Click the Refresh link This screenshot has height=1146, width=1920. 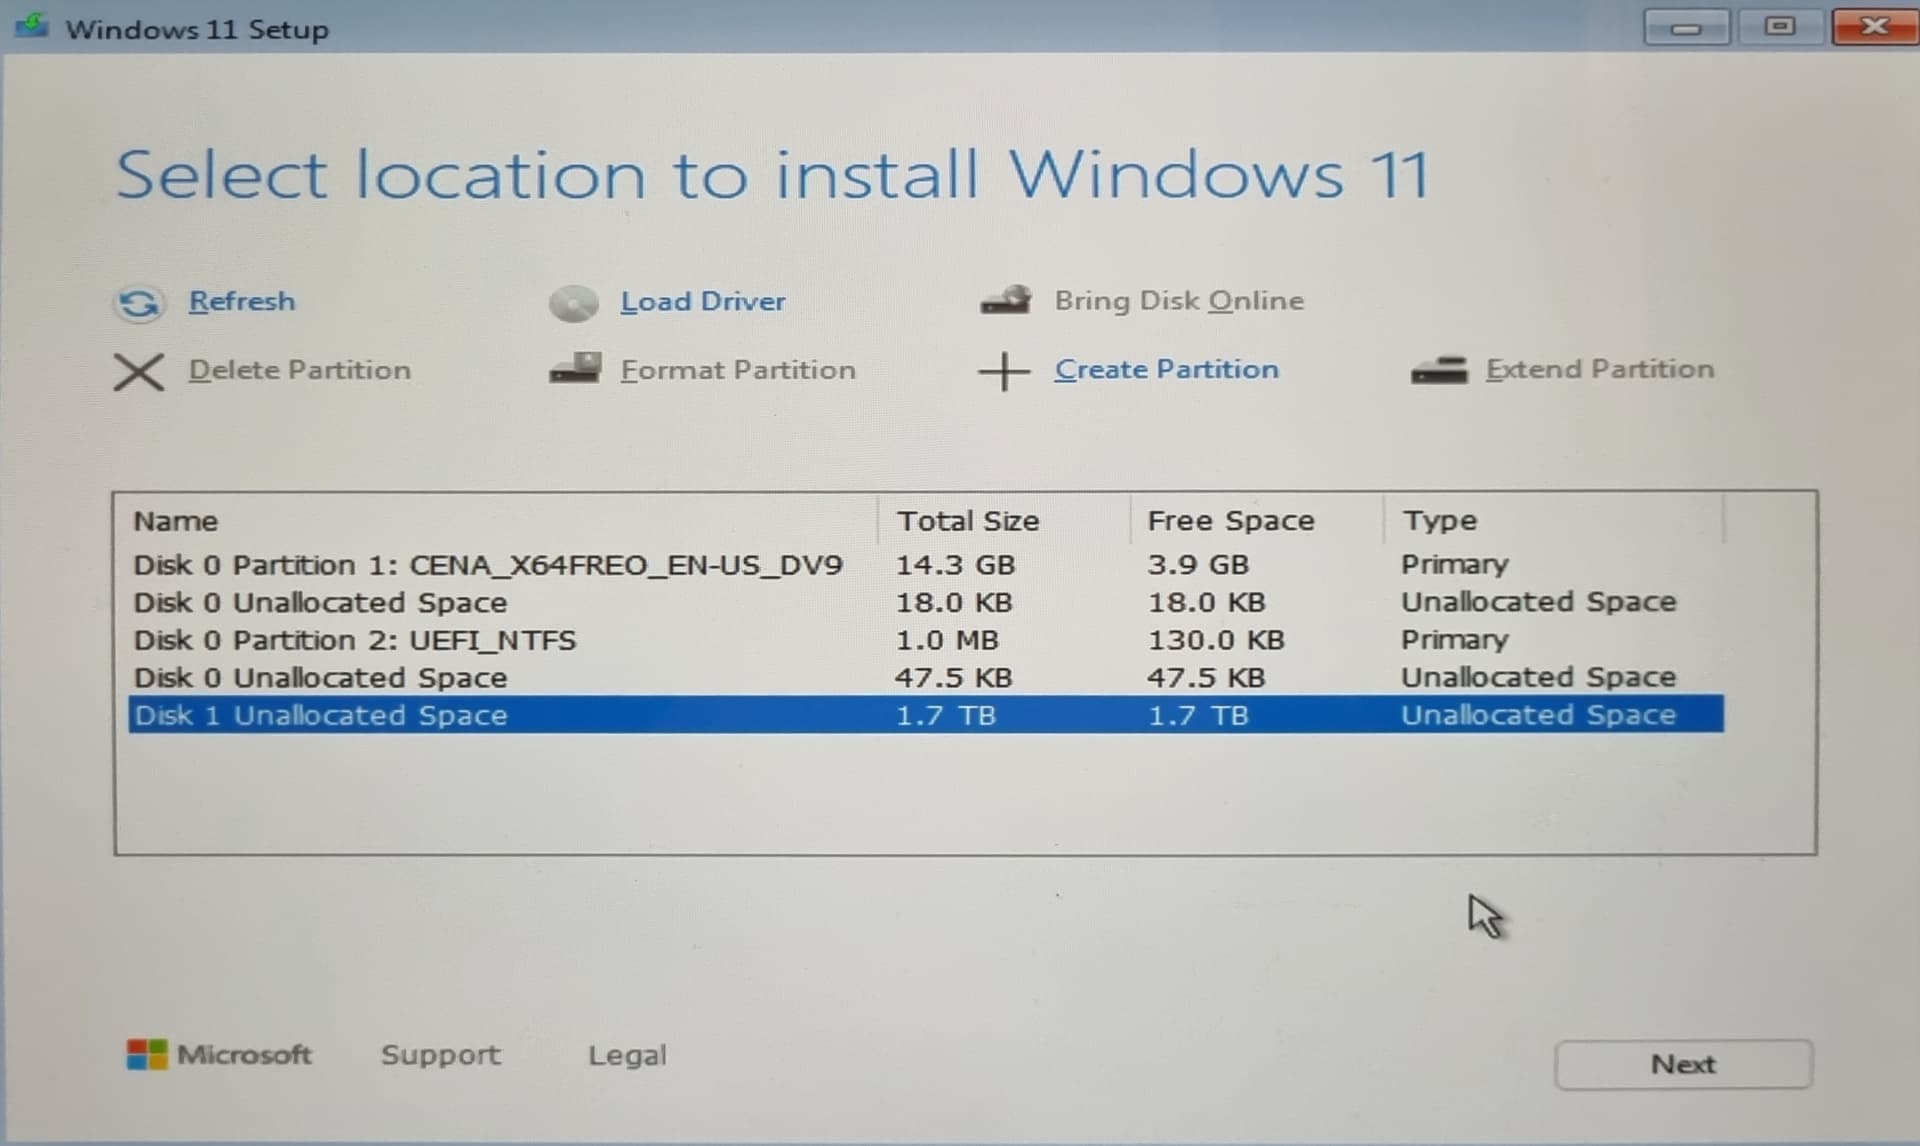(242, 301)
